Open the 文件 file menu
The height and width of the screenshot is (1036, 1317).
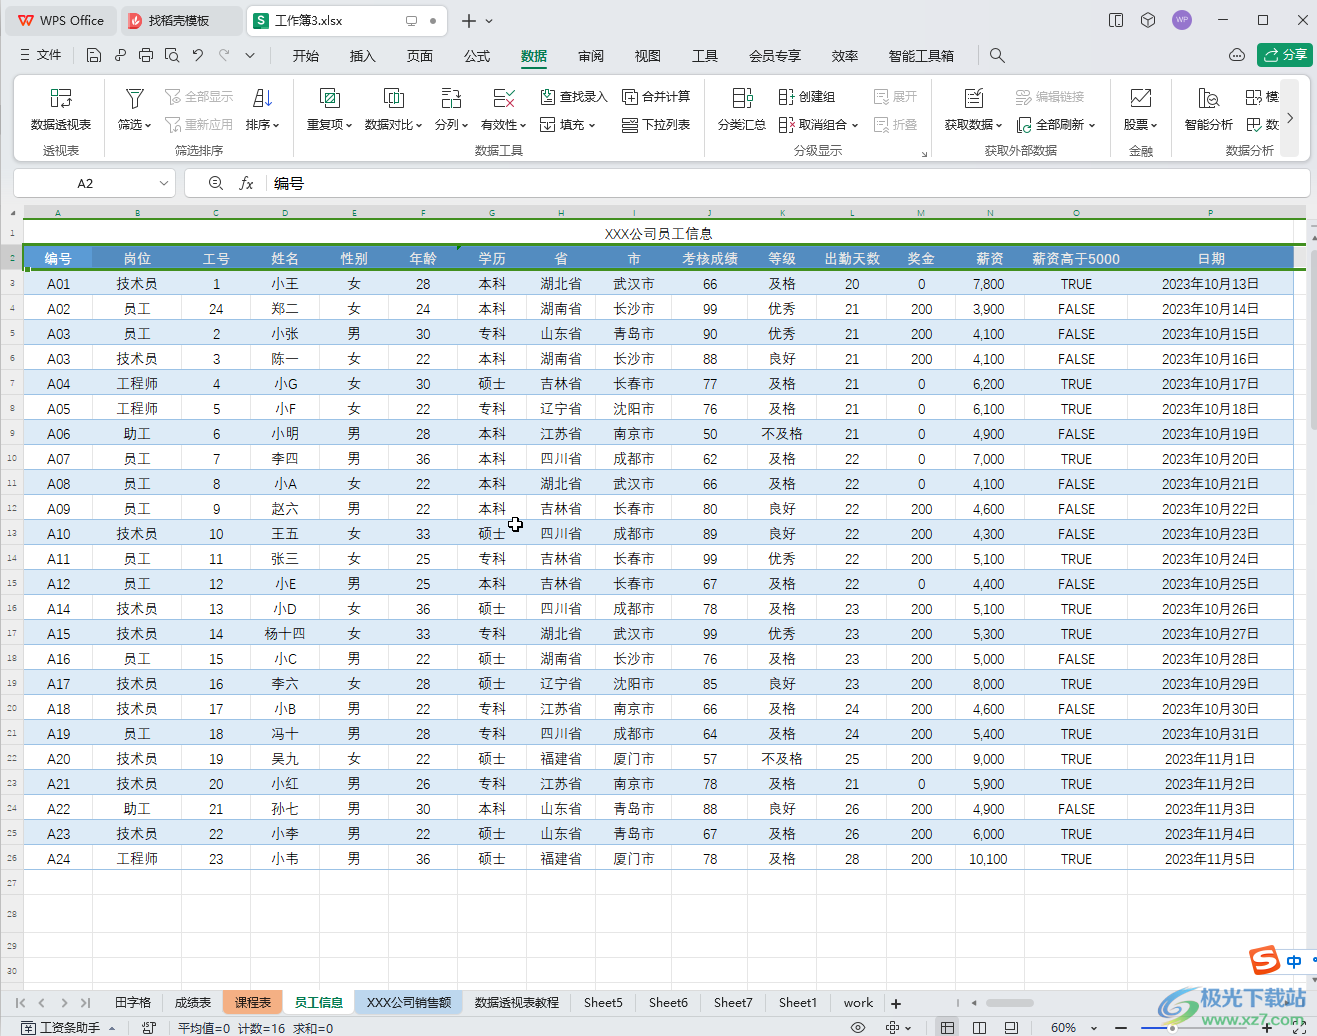tap(41, 55)
